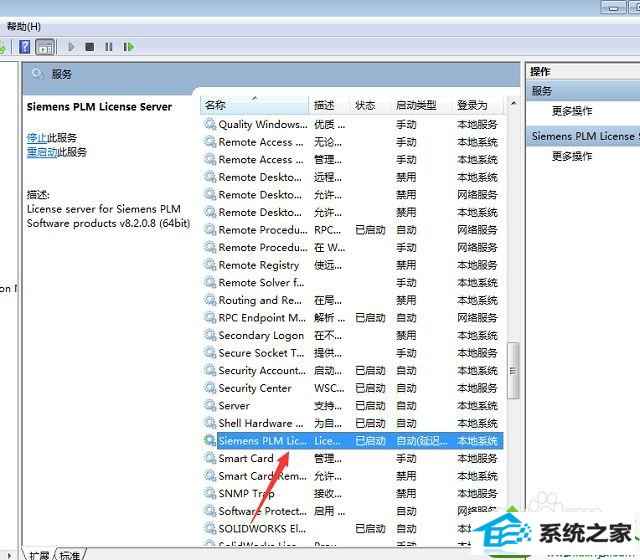
Task: Select the Server service name
Action: pos(234,406)
